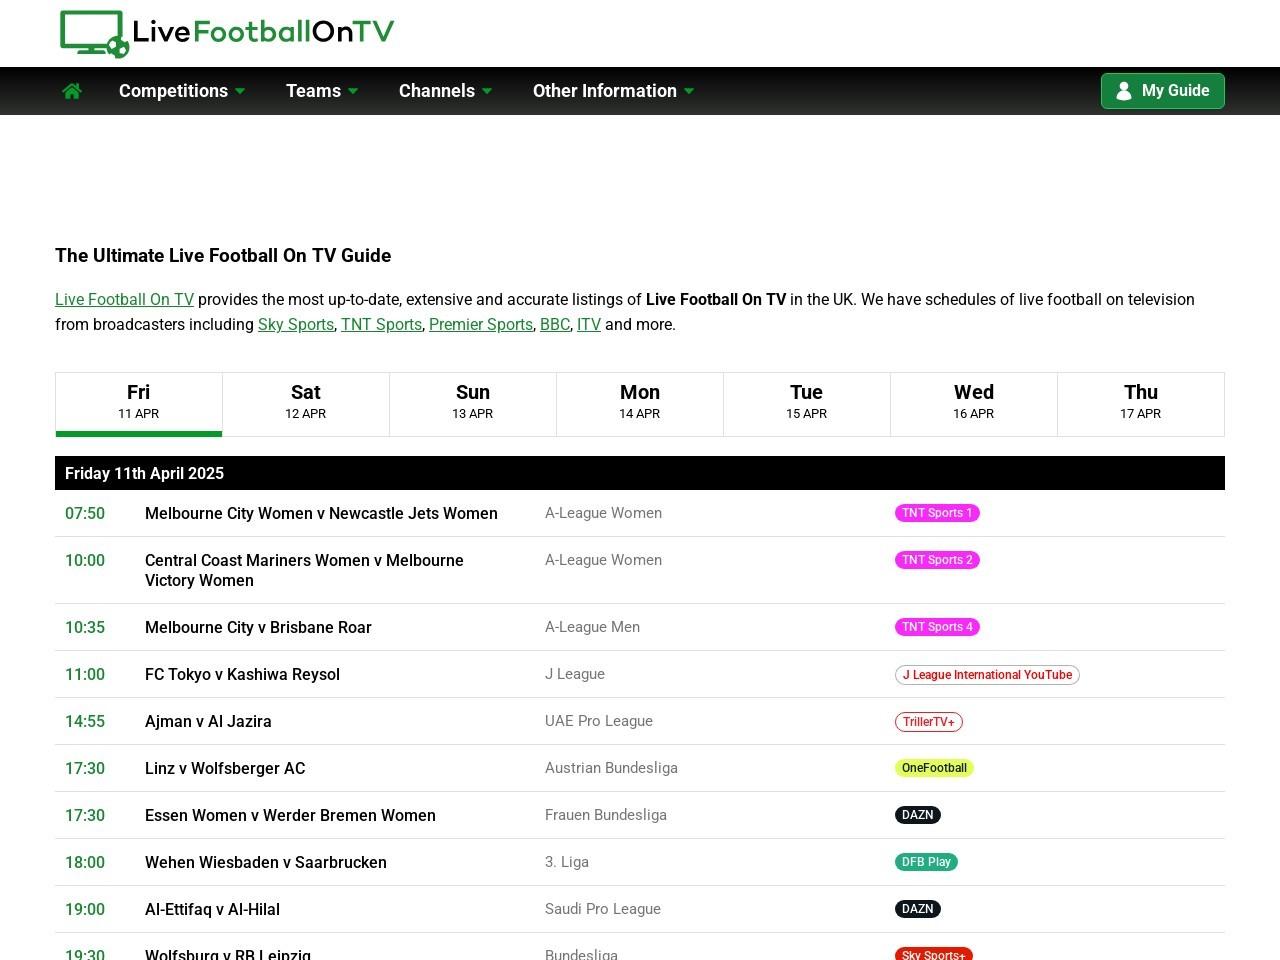Click the J League competition label
This screenshot has width=1280, height=960.
pos(575,674)
